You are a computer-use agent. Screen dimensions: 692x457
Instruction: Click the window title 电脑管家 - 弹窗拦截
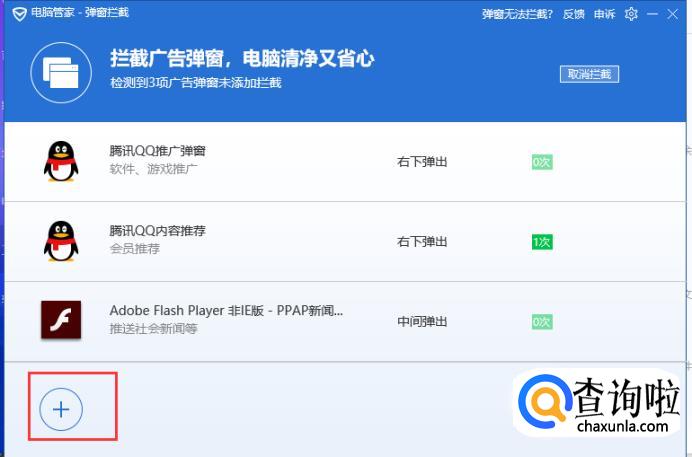tap(80, 13)
